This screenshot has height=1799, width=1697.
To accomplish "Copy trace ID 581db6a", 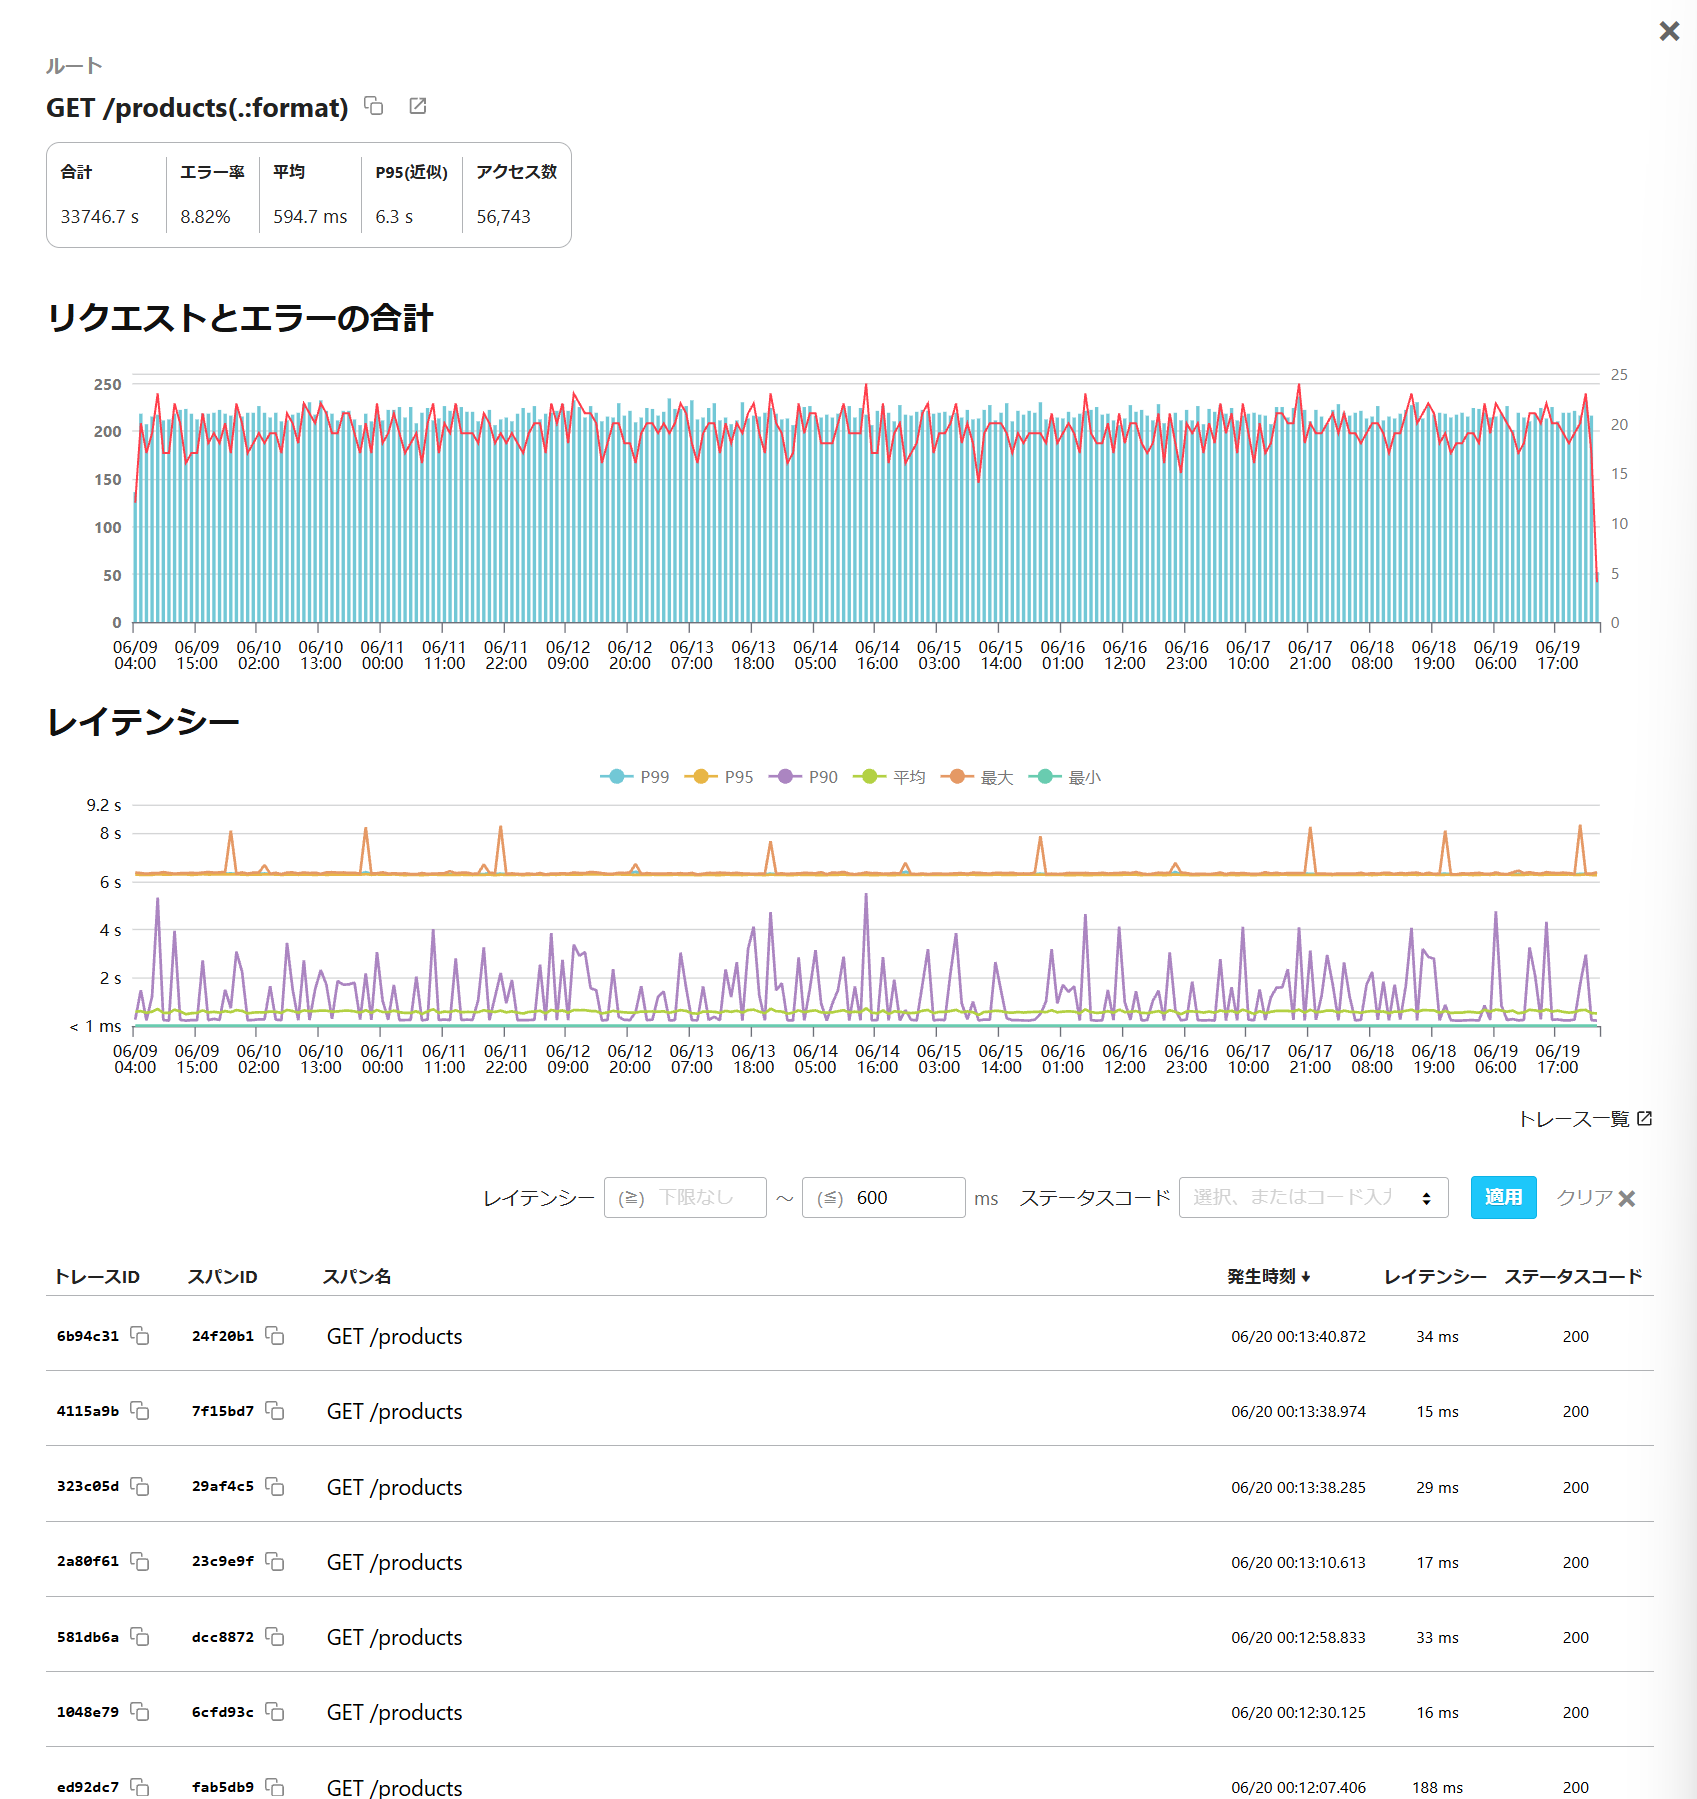I will click(x=140, y=1637).
